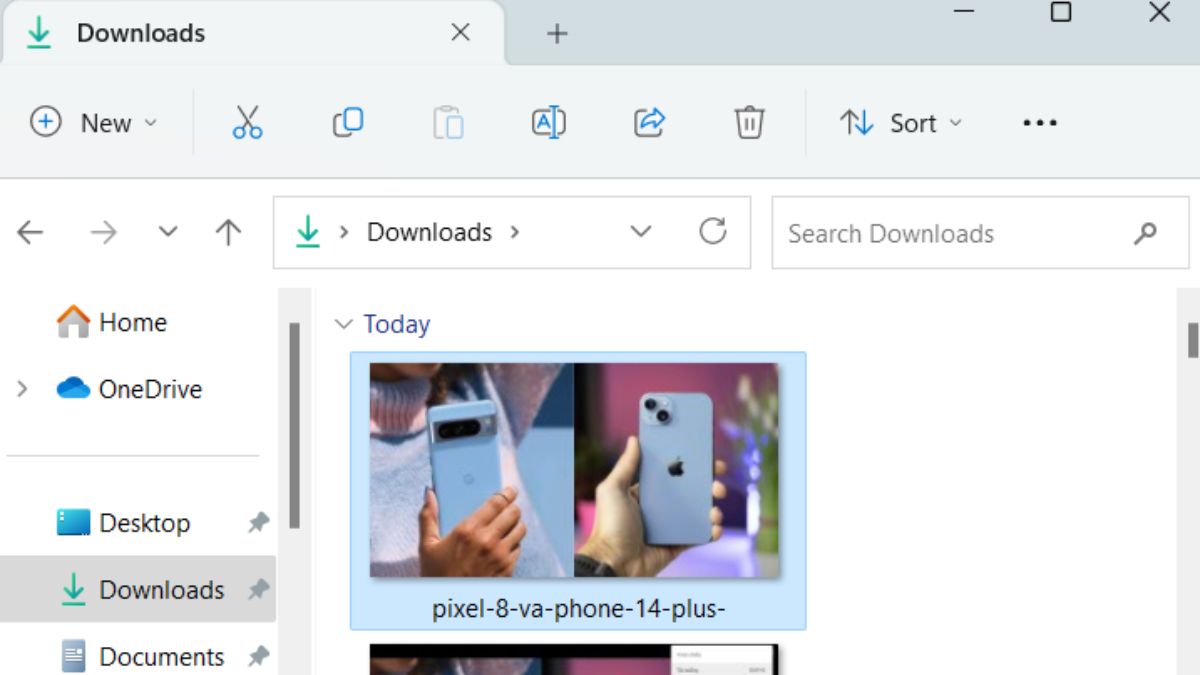
Task: Add a new tab
Action: (x=557, y=34)
